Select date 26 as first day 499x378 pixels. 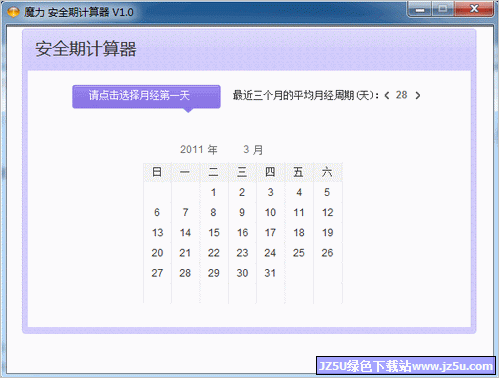point(327,253)
